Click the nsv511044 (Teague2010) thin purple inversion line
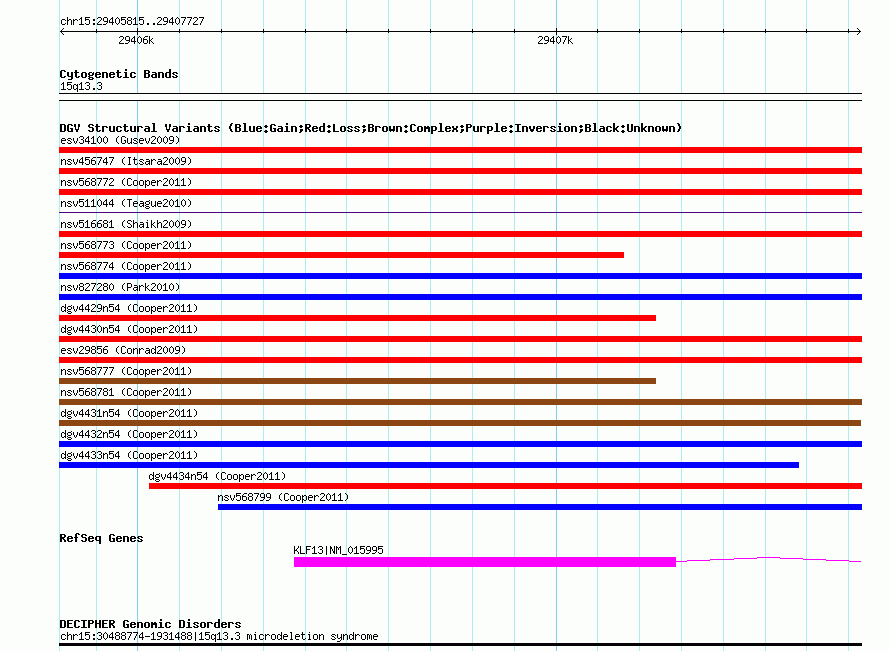 [460, 212]
